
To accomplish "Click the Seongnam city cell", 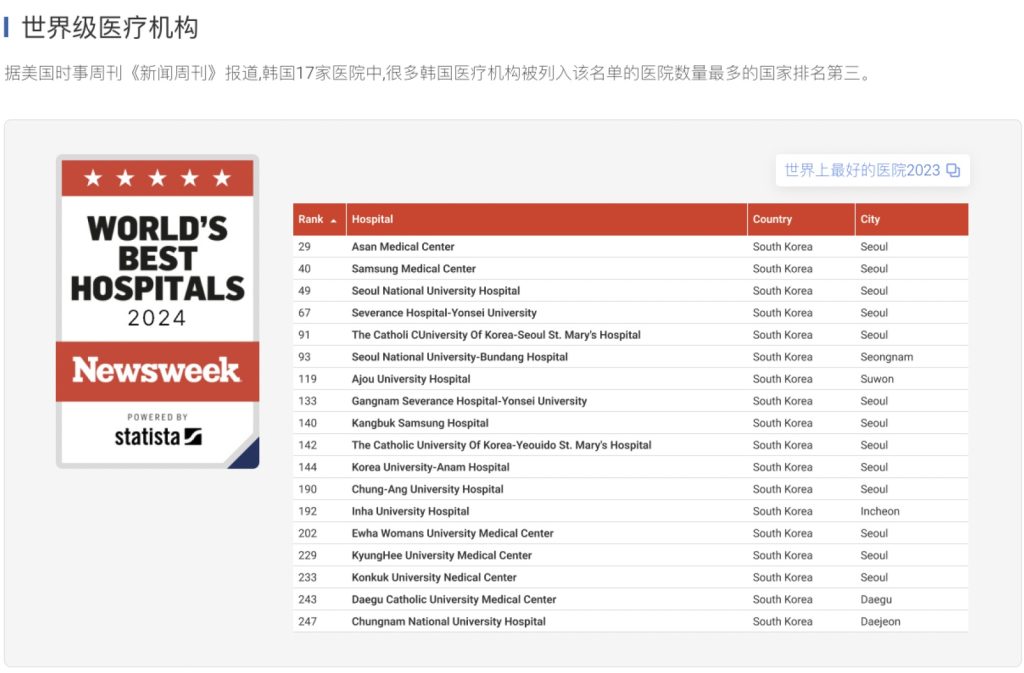I will [887, 357].
